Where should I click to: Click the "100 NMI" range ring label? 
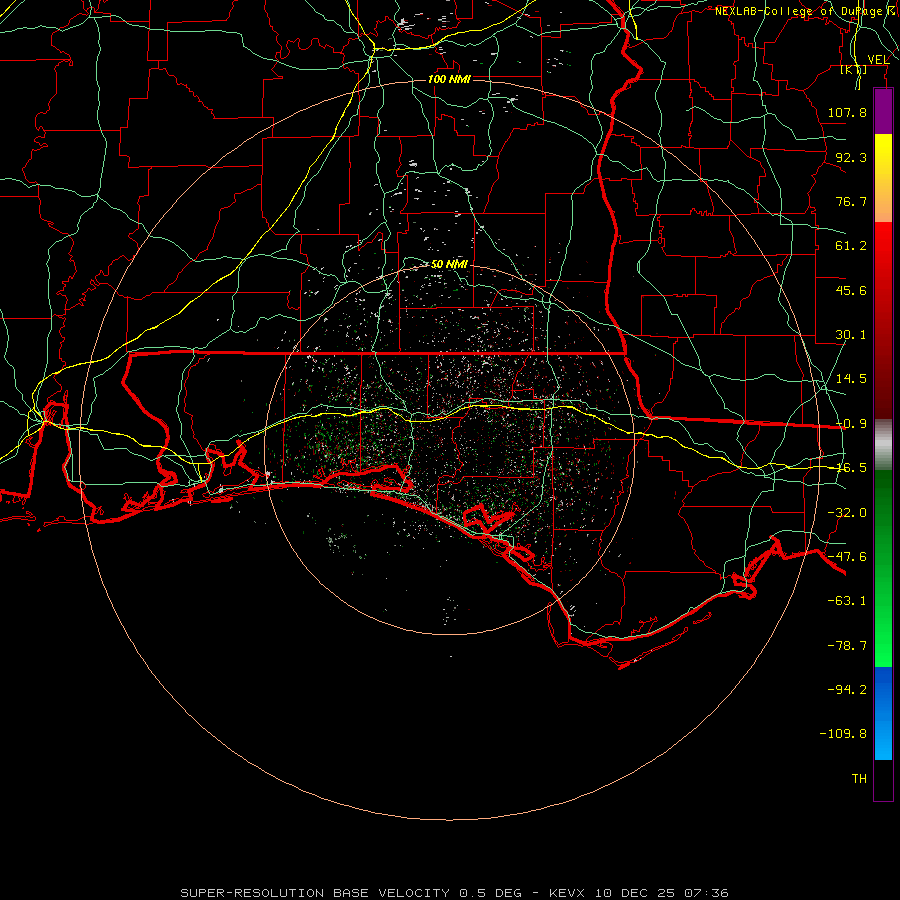tap(449, 79)
